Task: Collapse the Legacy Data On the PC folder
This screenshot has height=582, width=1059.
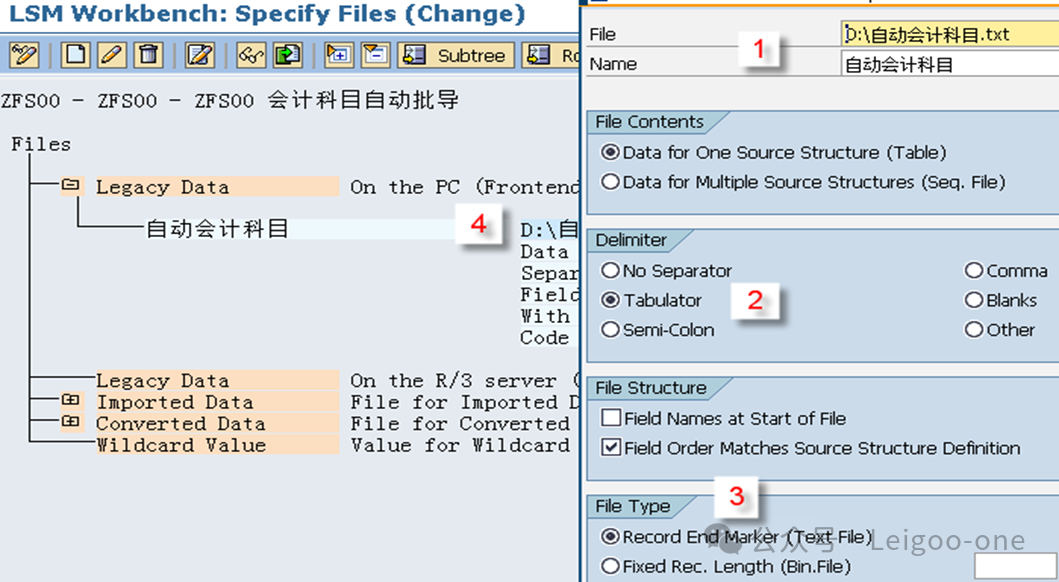Action: 70,186
